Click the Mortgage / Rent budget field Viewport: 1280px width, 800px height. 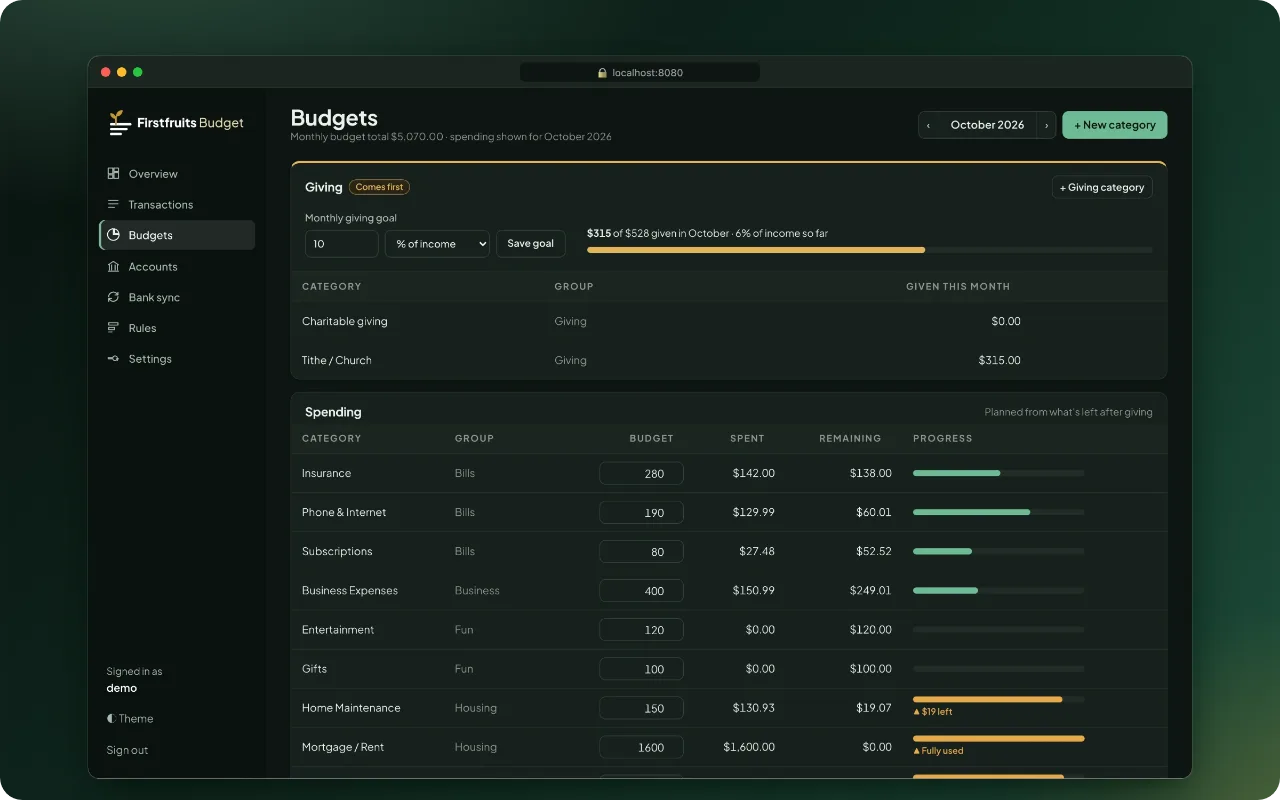641,747
